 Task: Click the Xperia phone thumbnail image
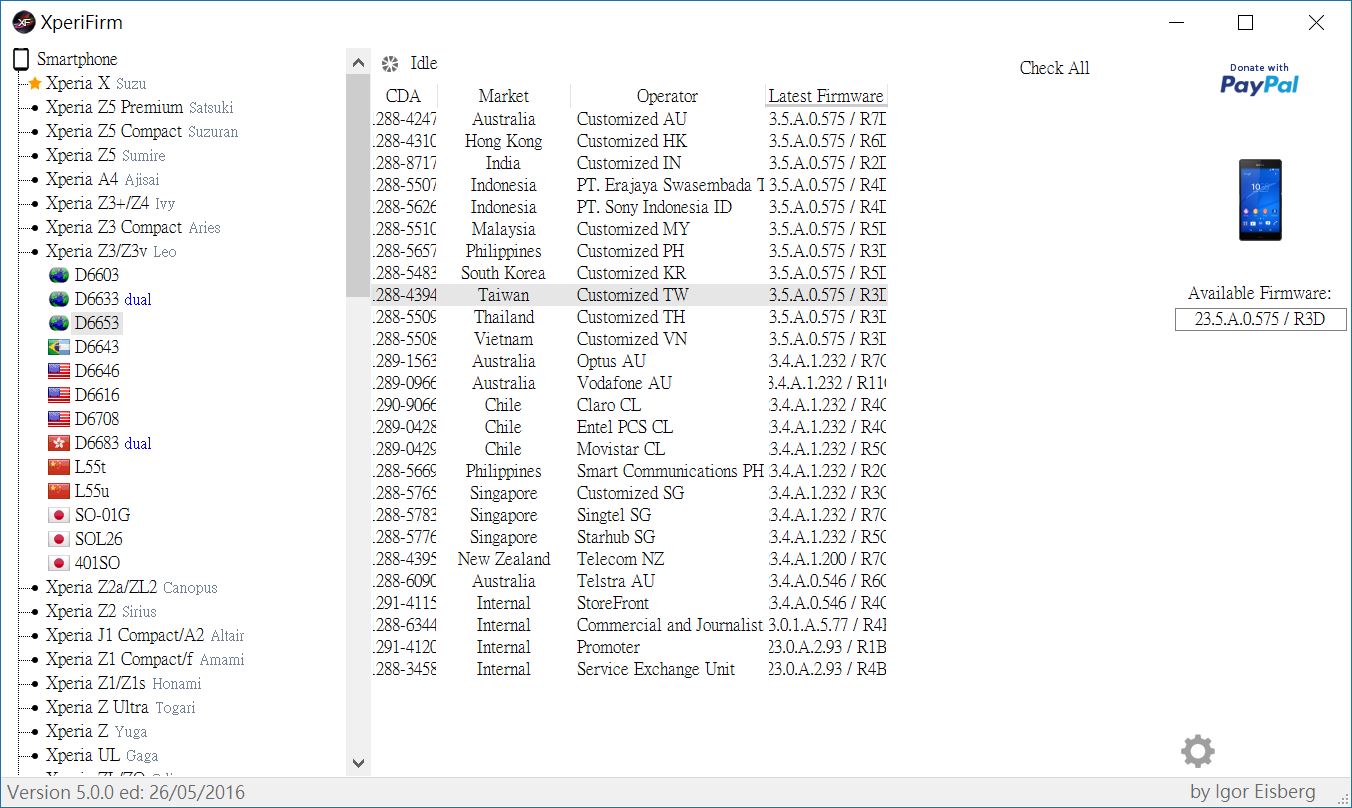coord(1260,200)
